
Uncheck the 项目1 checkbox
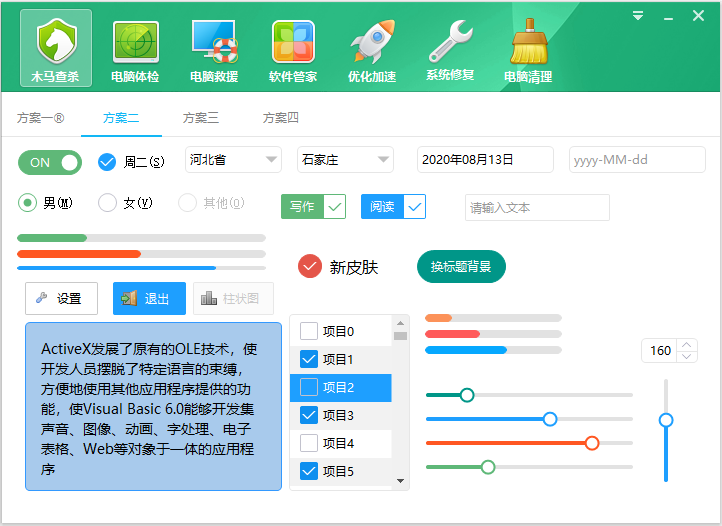[309, 359]
